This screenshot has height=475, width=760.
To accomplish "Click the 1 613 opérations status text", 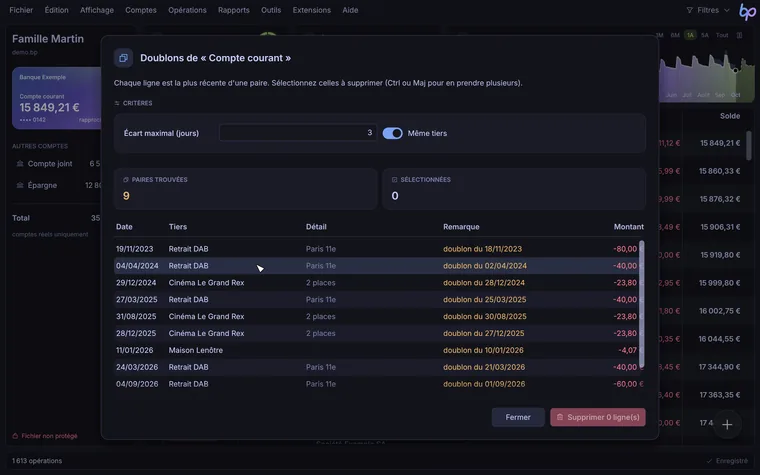I will pyautogui.click(x=37, y=461).
